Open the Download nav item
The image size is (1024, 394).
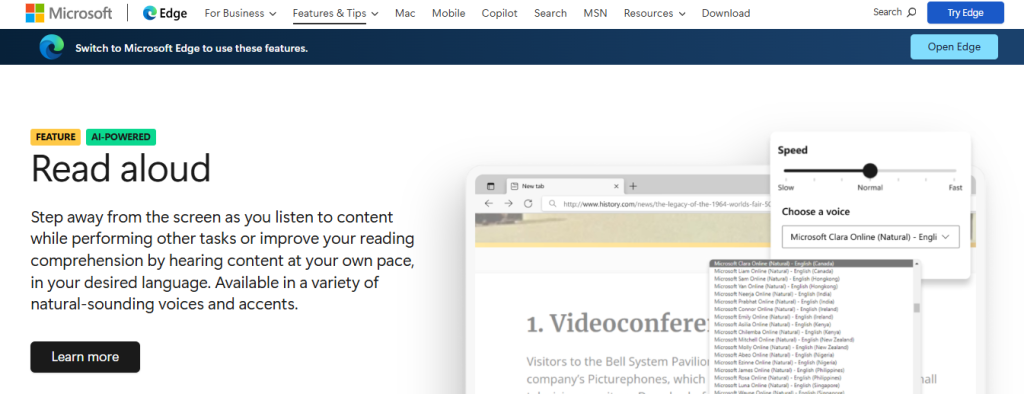(x=726, y=13)
